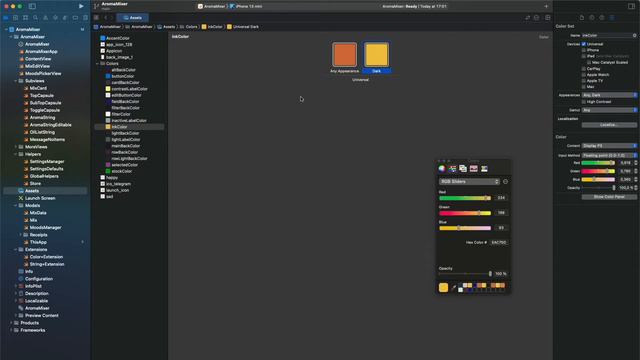The width and height of the screenshot is (640, 360).
Task: Select selectedColor in the asset list
Action: pos(124,165)
